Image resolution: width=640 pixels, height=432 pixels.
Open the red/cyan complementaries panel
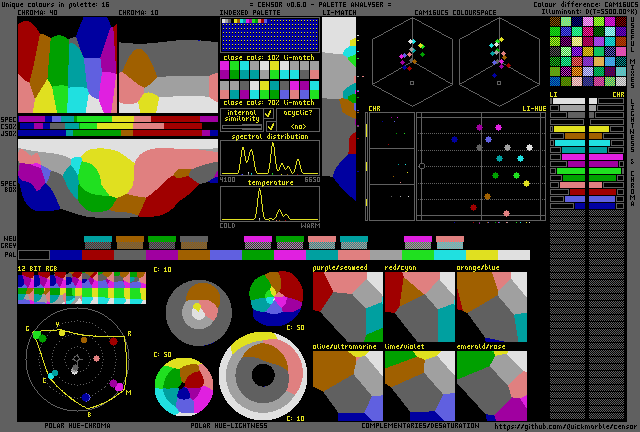[x=420, y=307]
